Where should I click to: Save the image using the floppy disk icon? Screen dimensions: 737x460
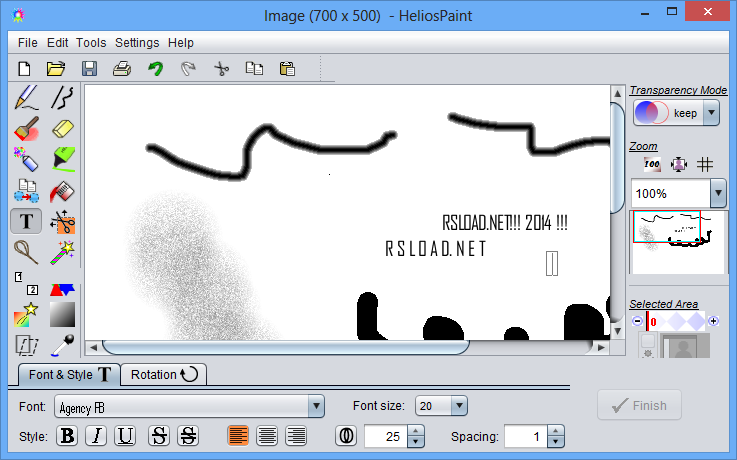click(89, 69)
